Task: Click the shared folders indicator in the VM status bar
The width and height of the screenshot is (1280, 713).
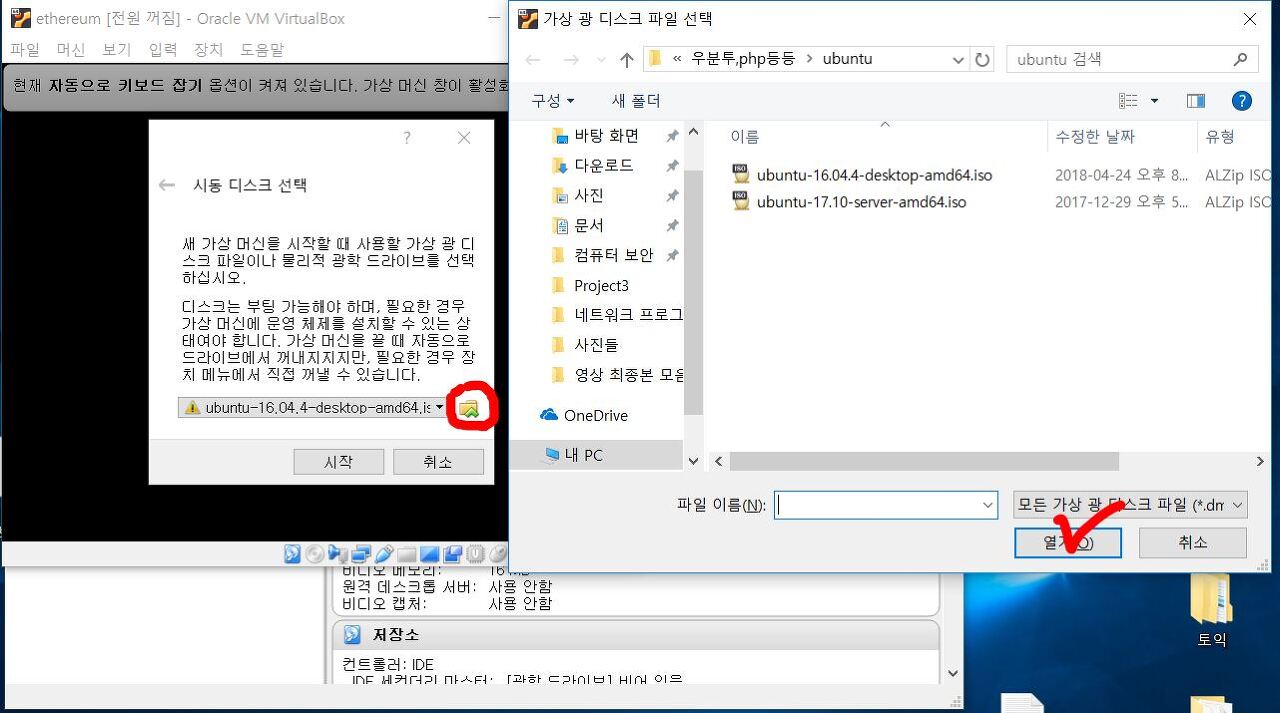Action: click(x=406, y=554)
